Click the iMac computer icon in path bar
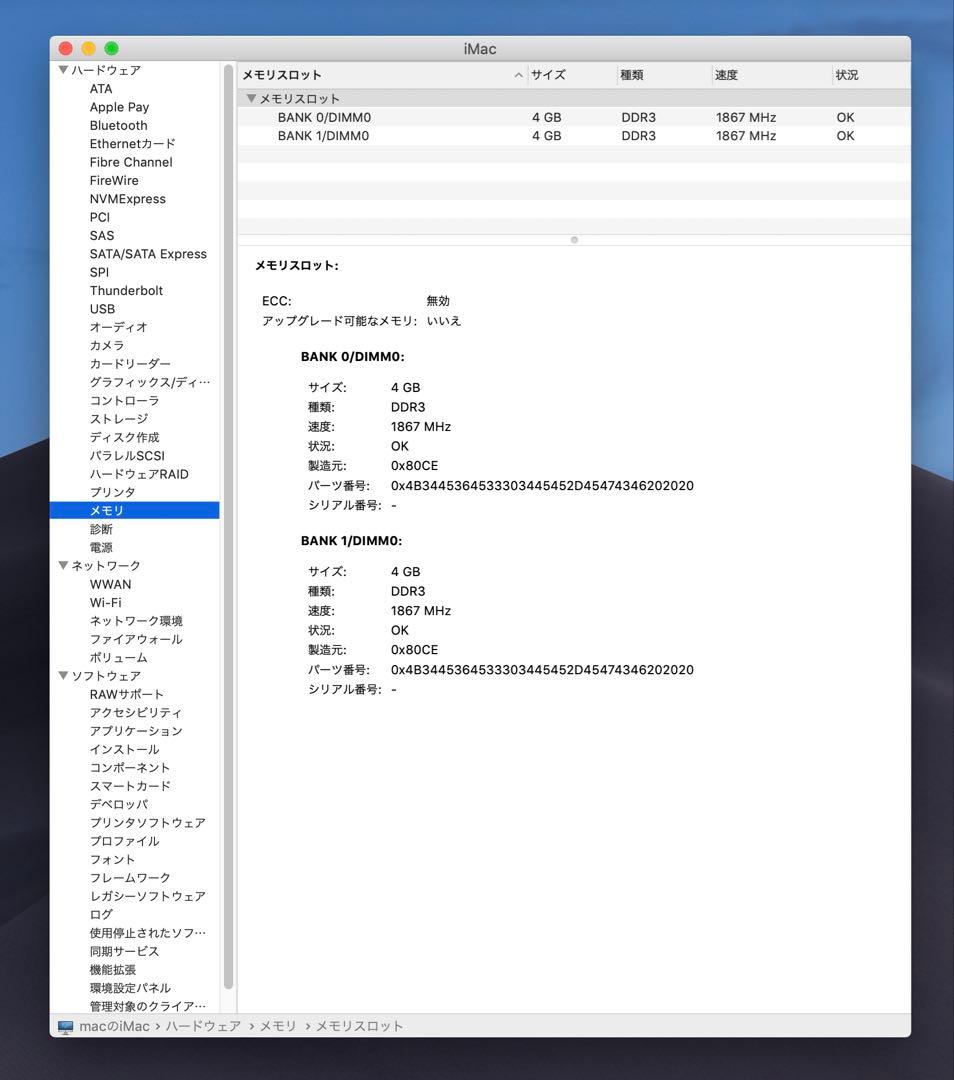Viewport: 954px width, 1080px height. pos(65,1026)
